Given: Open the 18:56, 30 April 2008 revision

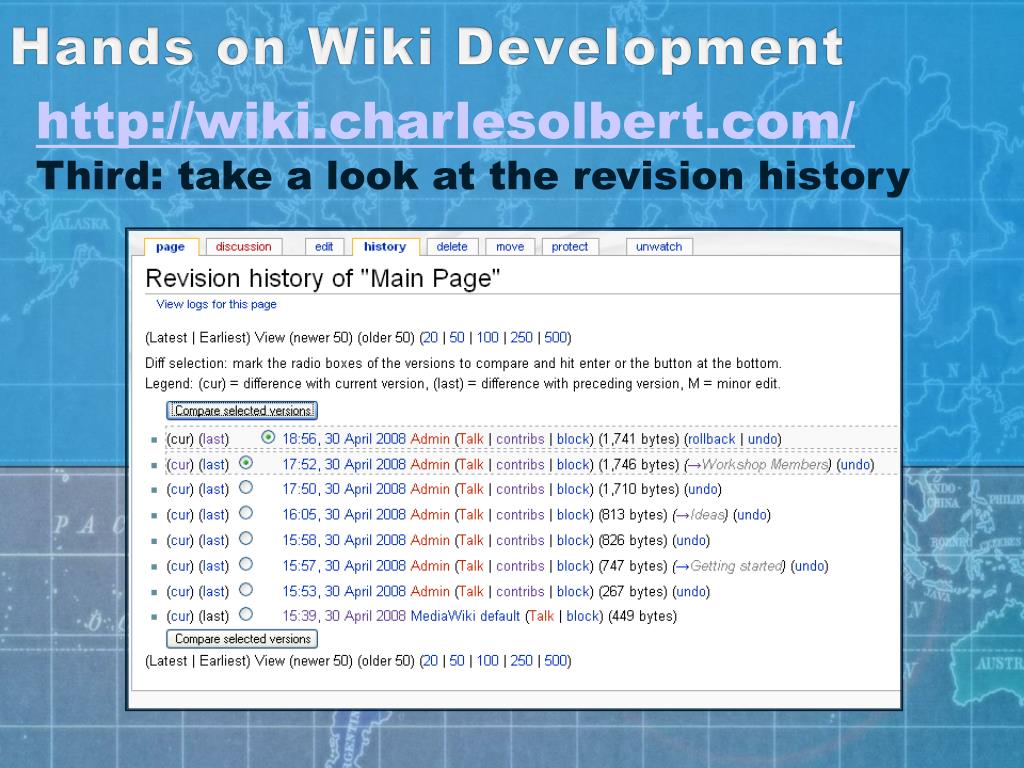Looking at the screenshot, I should click(x=344, y=439).
